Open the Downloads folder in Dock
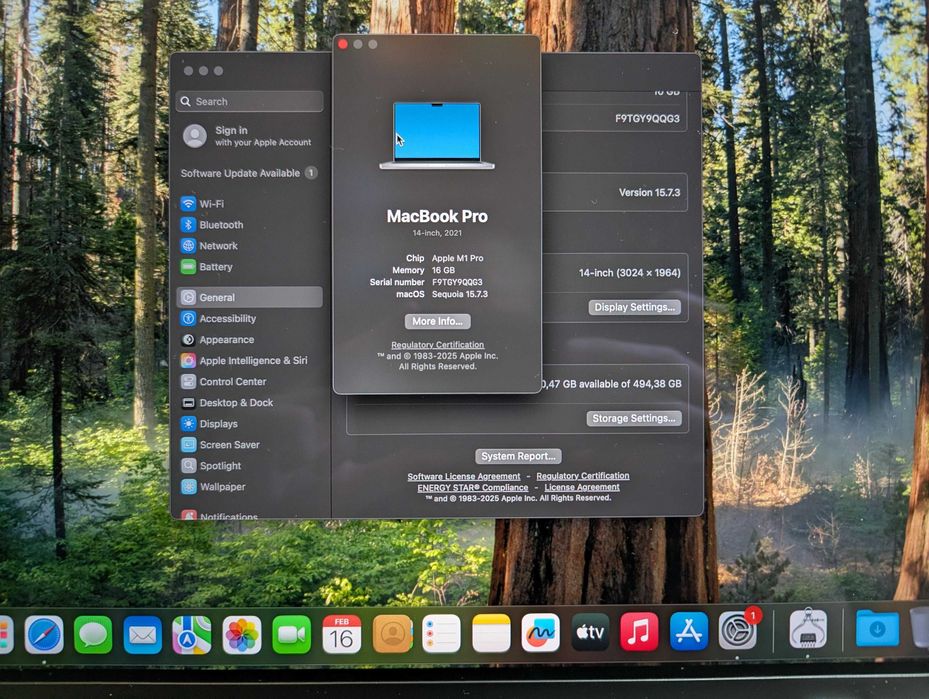The image size is (929, 699). coord(877,629)
